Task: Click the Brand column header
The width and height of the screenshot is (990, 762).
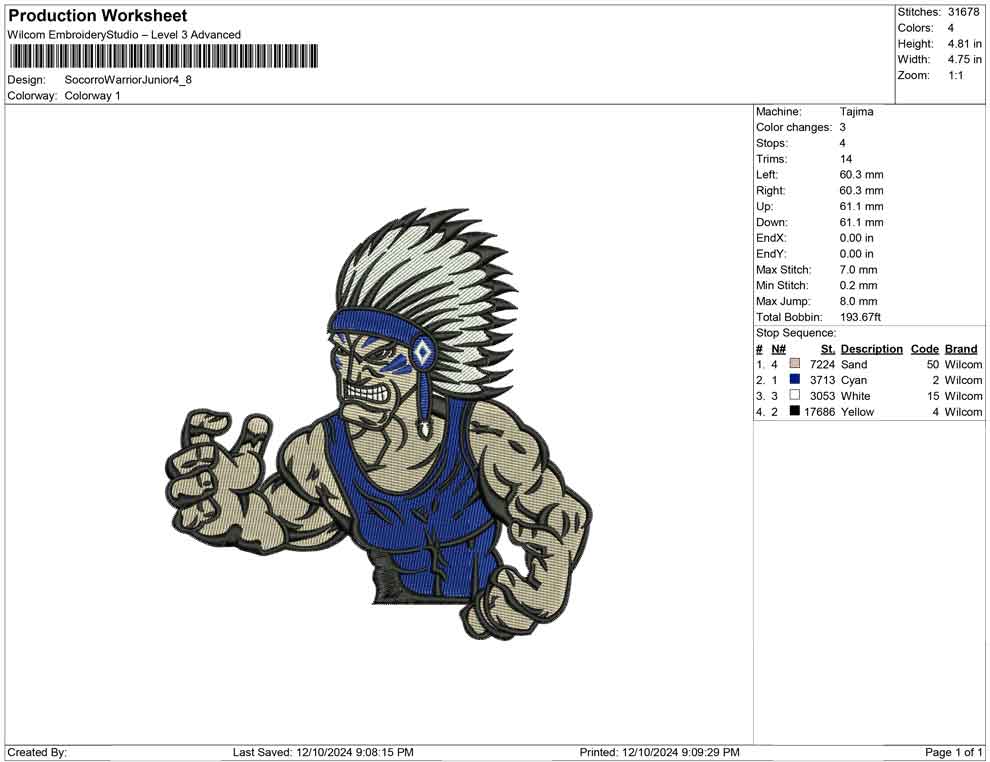Action: click(961, 349)
